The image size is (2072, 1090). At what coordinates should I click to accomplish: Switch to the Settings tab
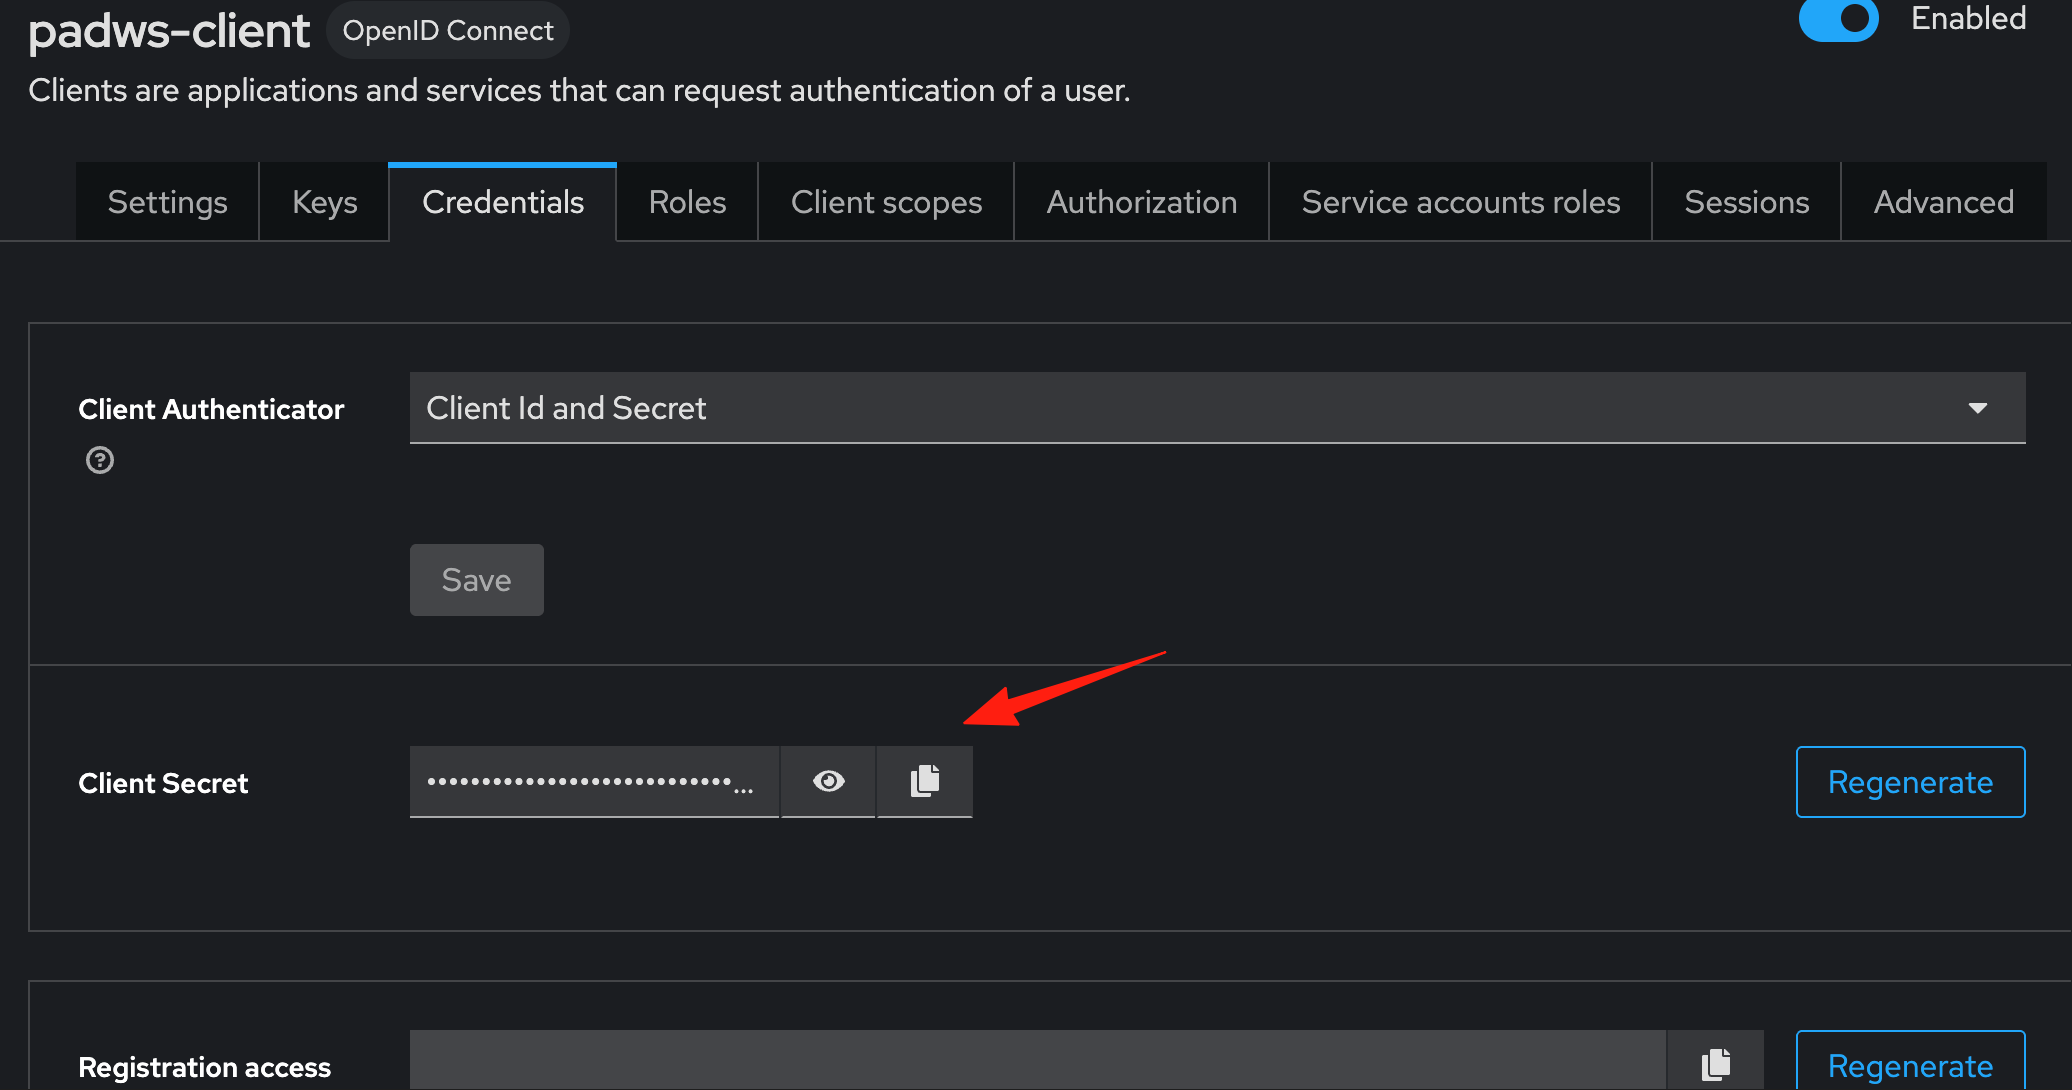point(167,202)
